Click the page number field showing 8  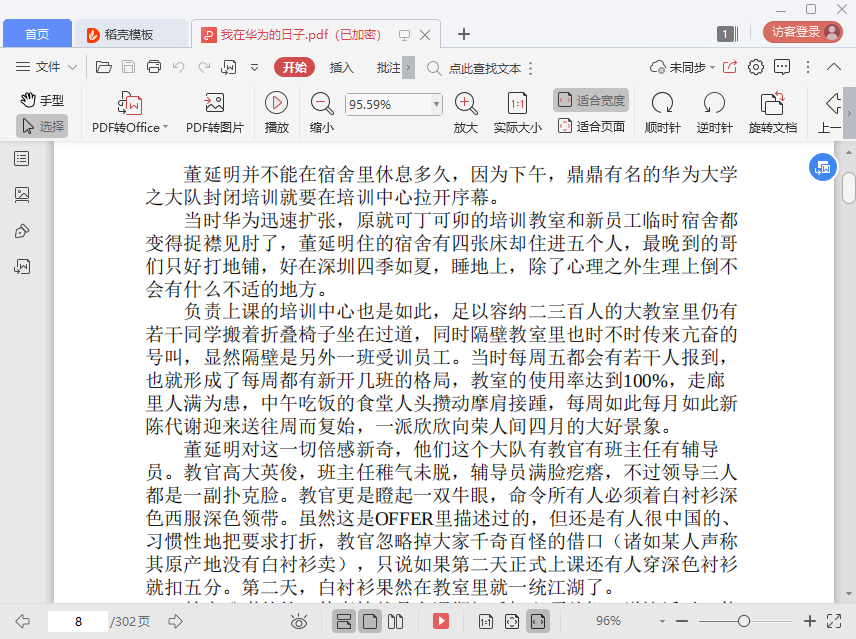click(78, 622)
